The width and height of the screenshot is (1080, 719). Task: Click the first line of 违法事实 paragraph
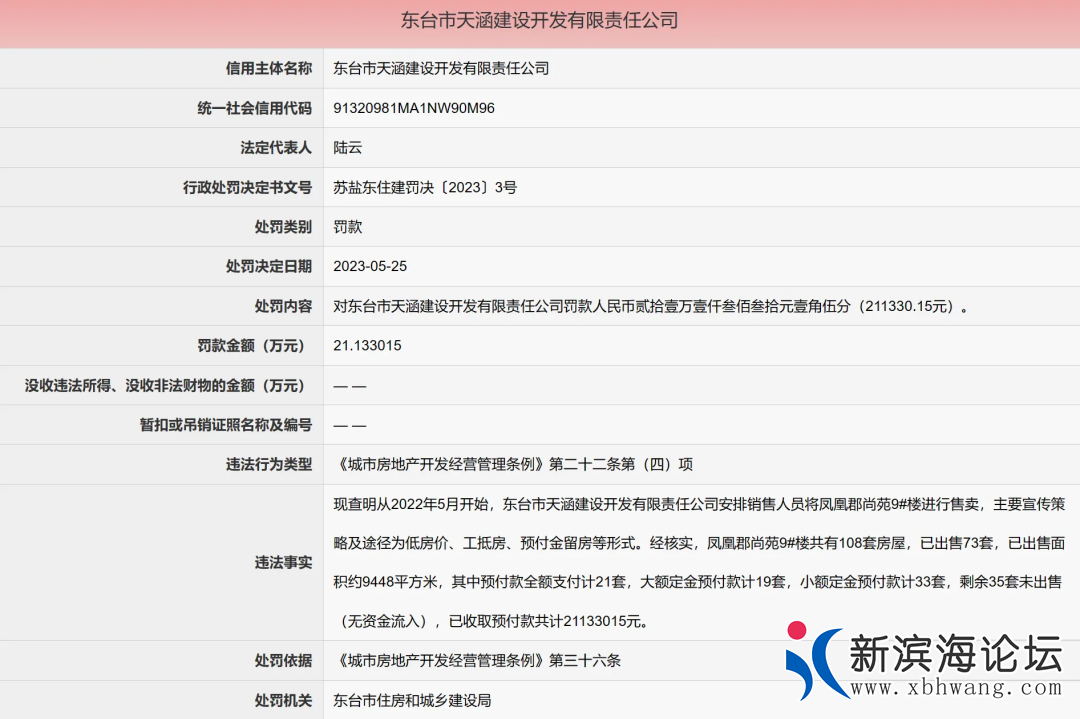click(698, 505)
